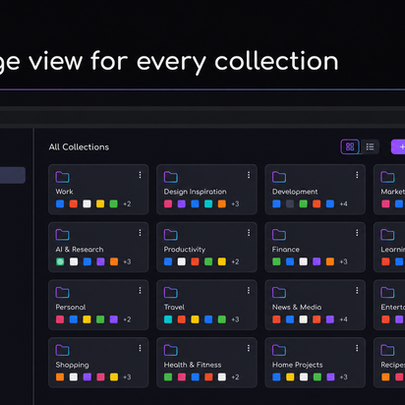405x405 pixels.
Task: Open the Entertainment folder icon
Action: [x=387, y=292]
